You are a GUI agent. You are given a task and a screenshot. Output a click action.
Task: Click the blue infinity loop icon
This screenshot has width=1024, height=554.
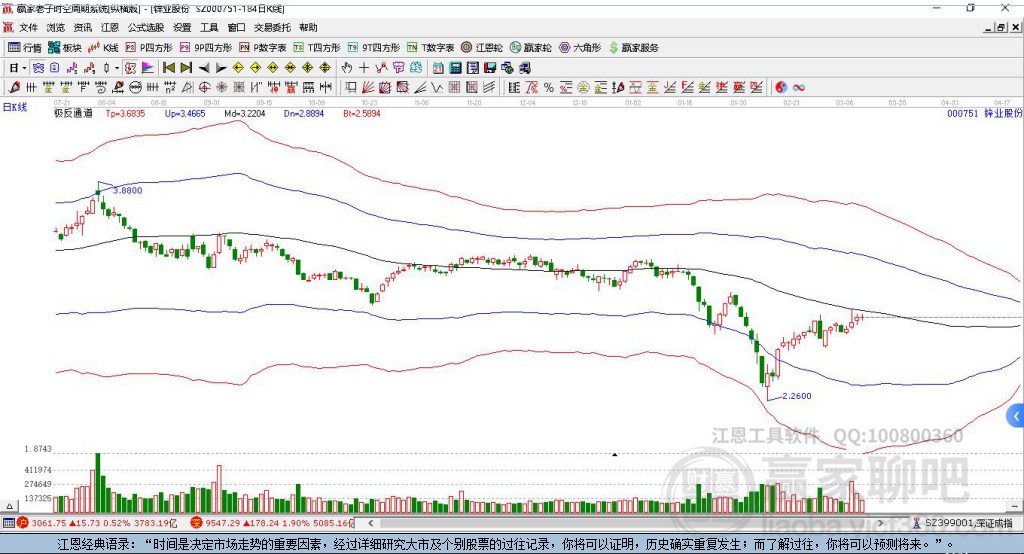(x=799, y=88)
